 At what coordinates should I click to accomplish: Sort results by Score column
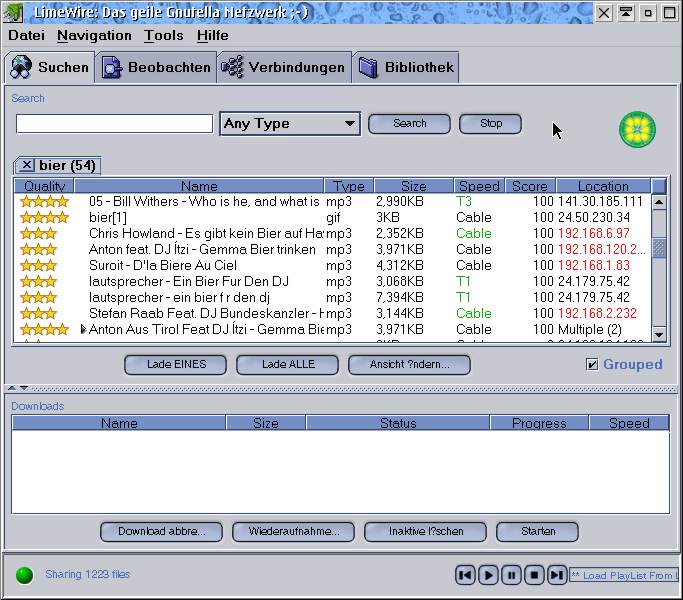[x=530, y=186]
